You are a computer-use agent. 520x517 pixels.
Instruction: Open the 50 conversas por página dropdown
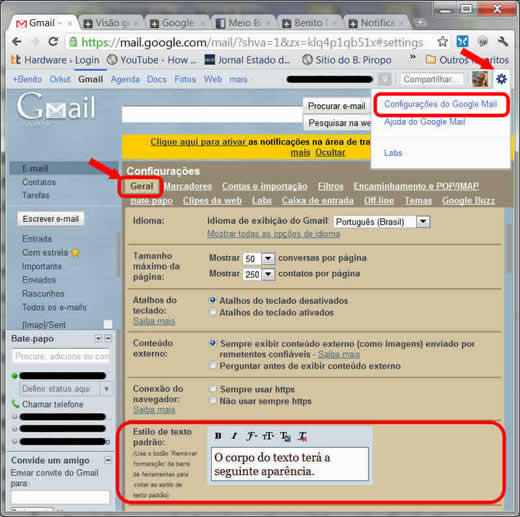pos(259,258)
